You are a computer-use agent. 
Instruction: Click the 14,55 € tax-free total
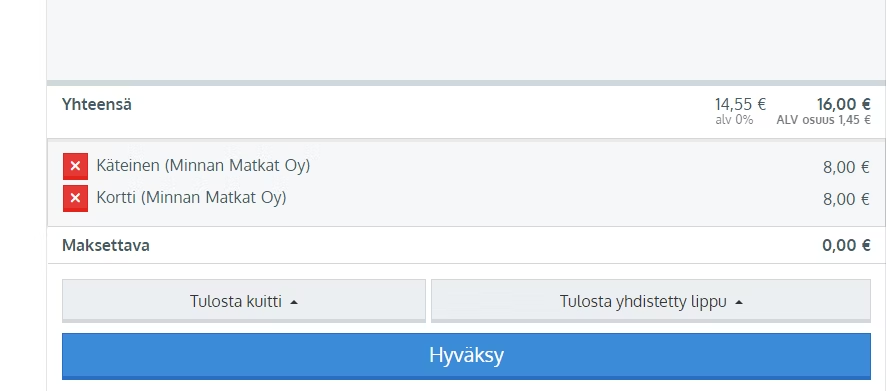(740, 105)
